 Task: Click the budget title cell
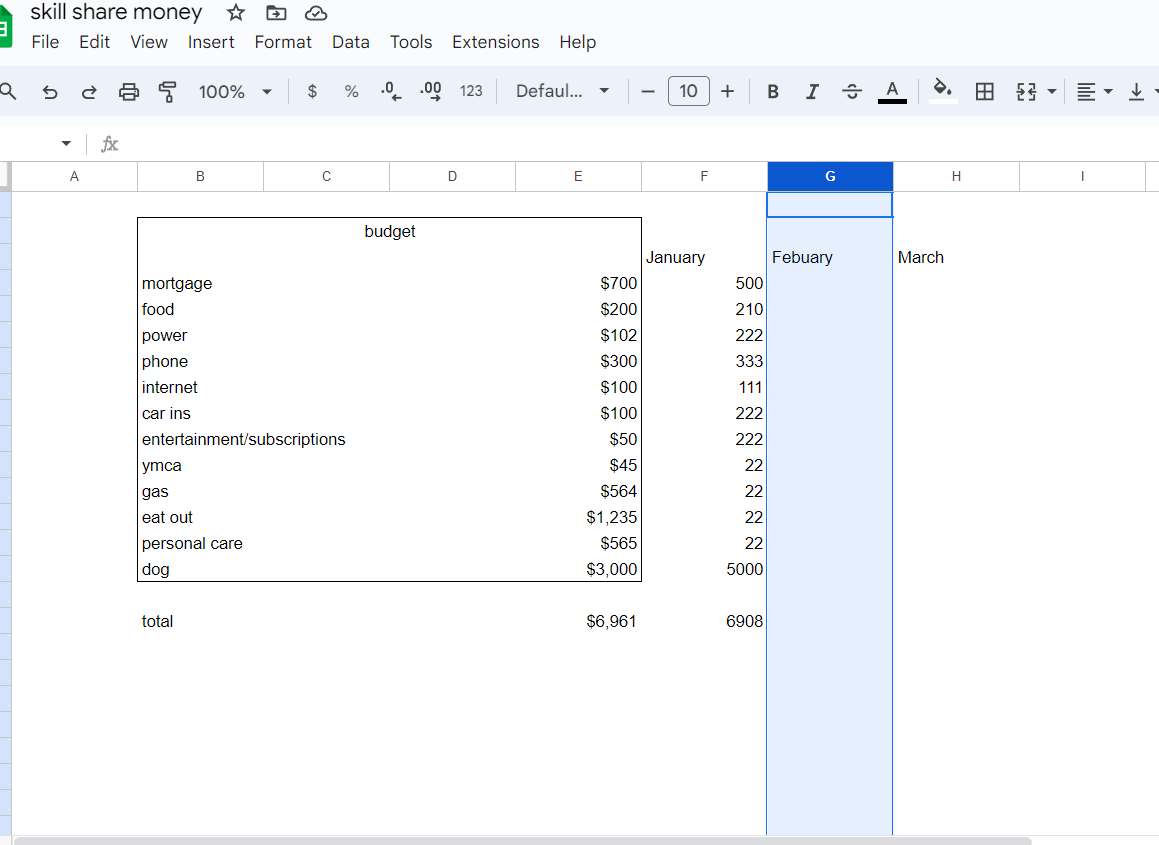390,231
